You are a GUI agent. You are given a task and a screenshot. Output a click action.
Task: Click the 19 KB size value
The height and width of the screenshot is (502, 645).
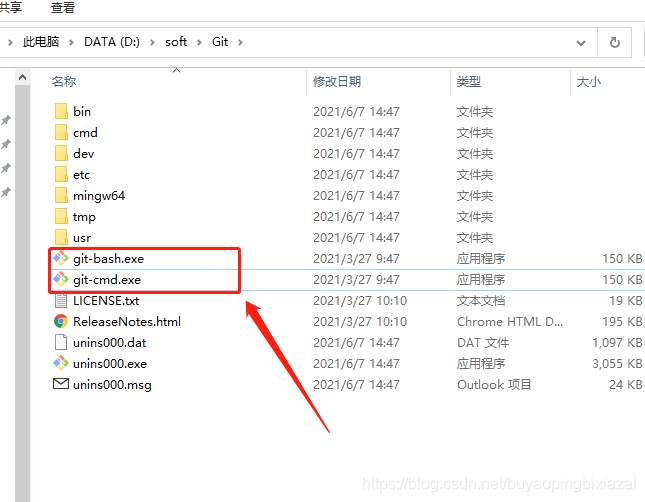point(626,301)
